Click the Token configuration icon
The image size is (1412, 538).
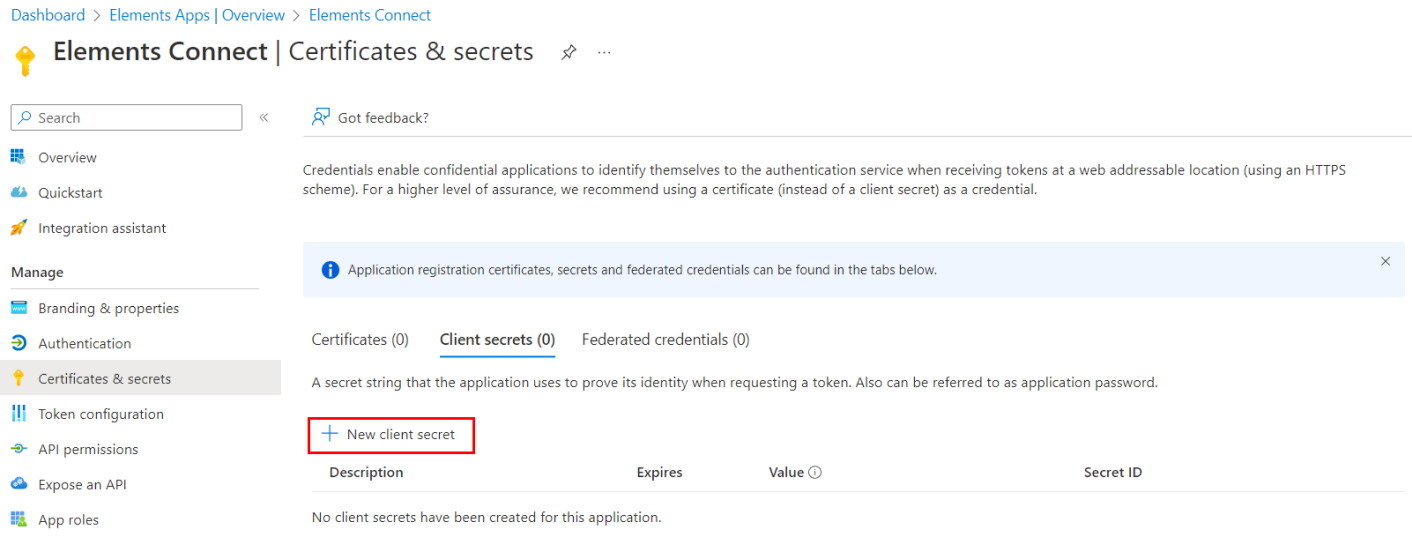click(x=18, y=414)
